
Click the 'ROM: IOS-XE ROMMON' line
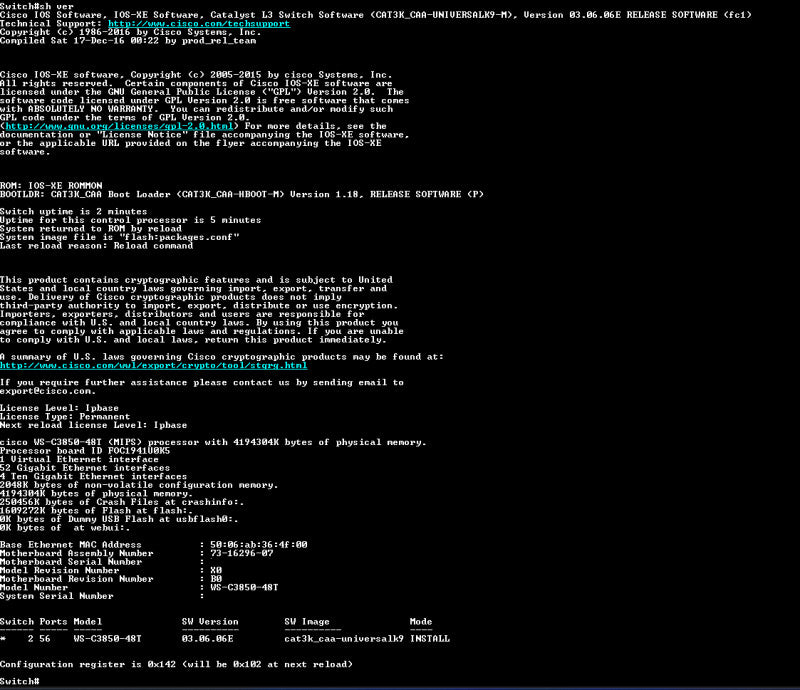(51, 186)
